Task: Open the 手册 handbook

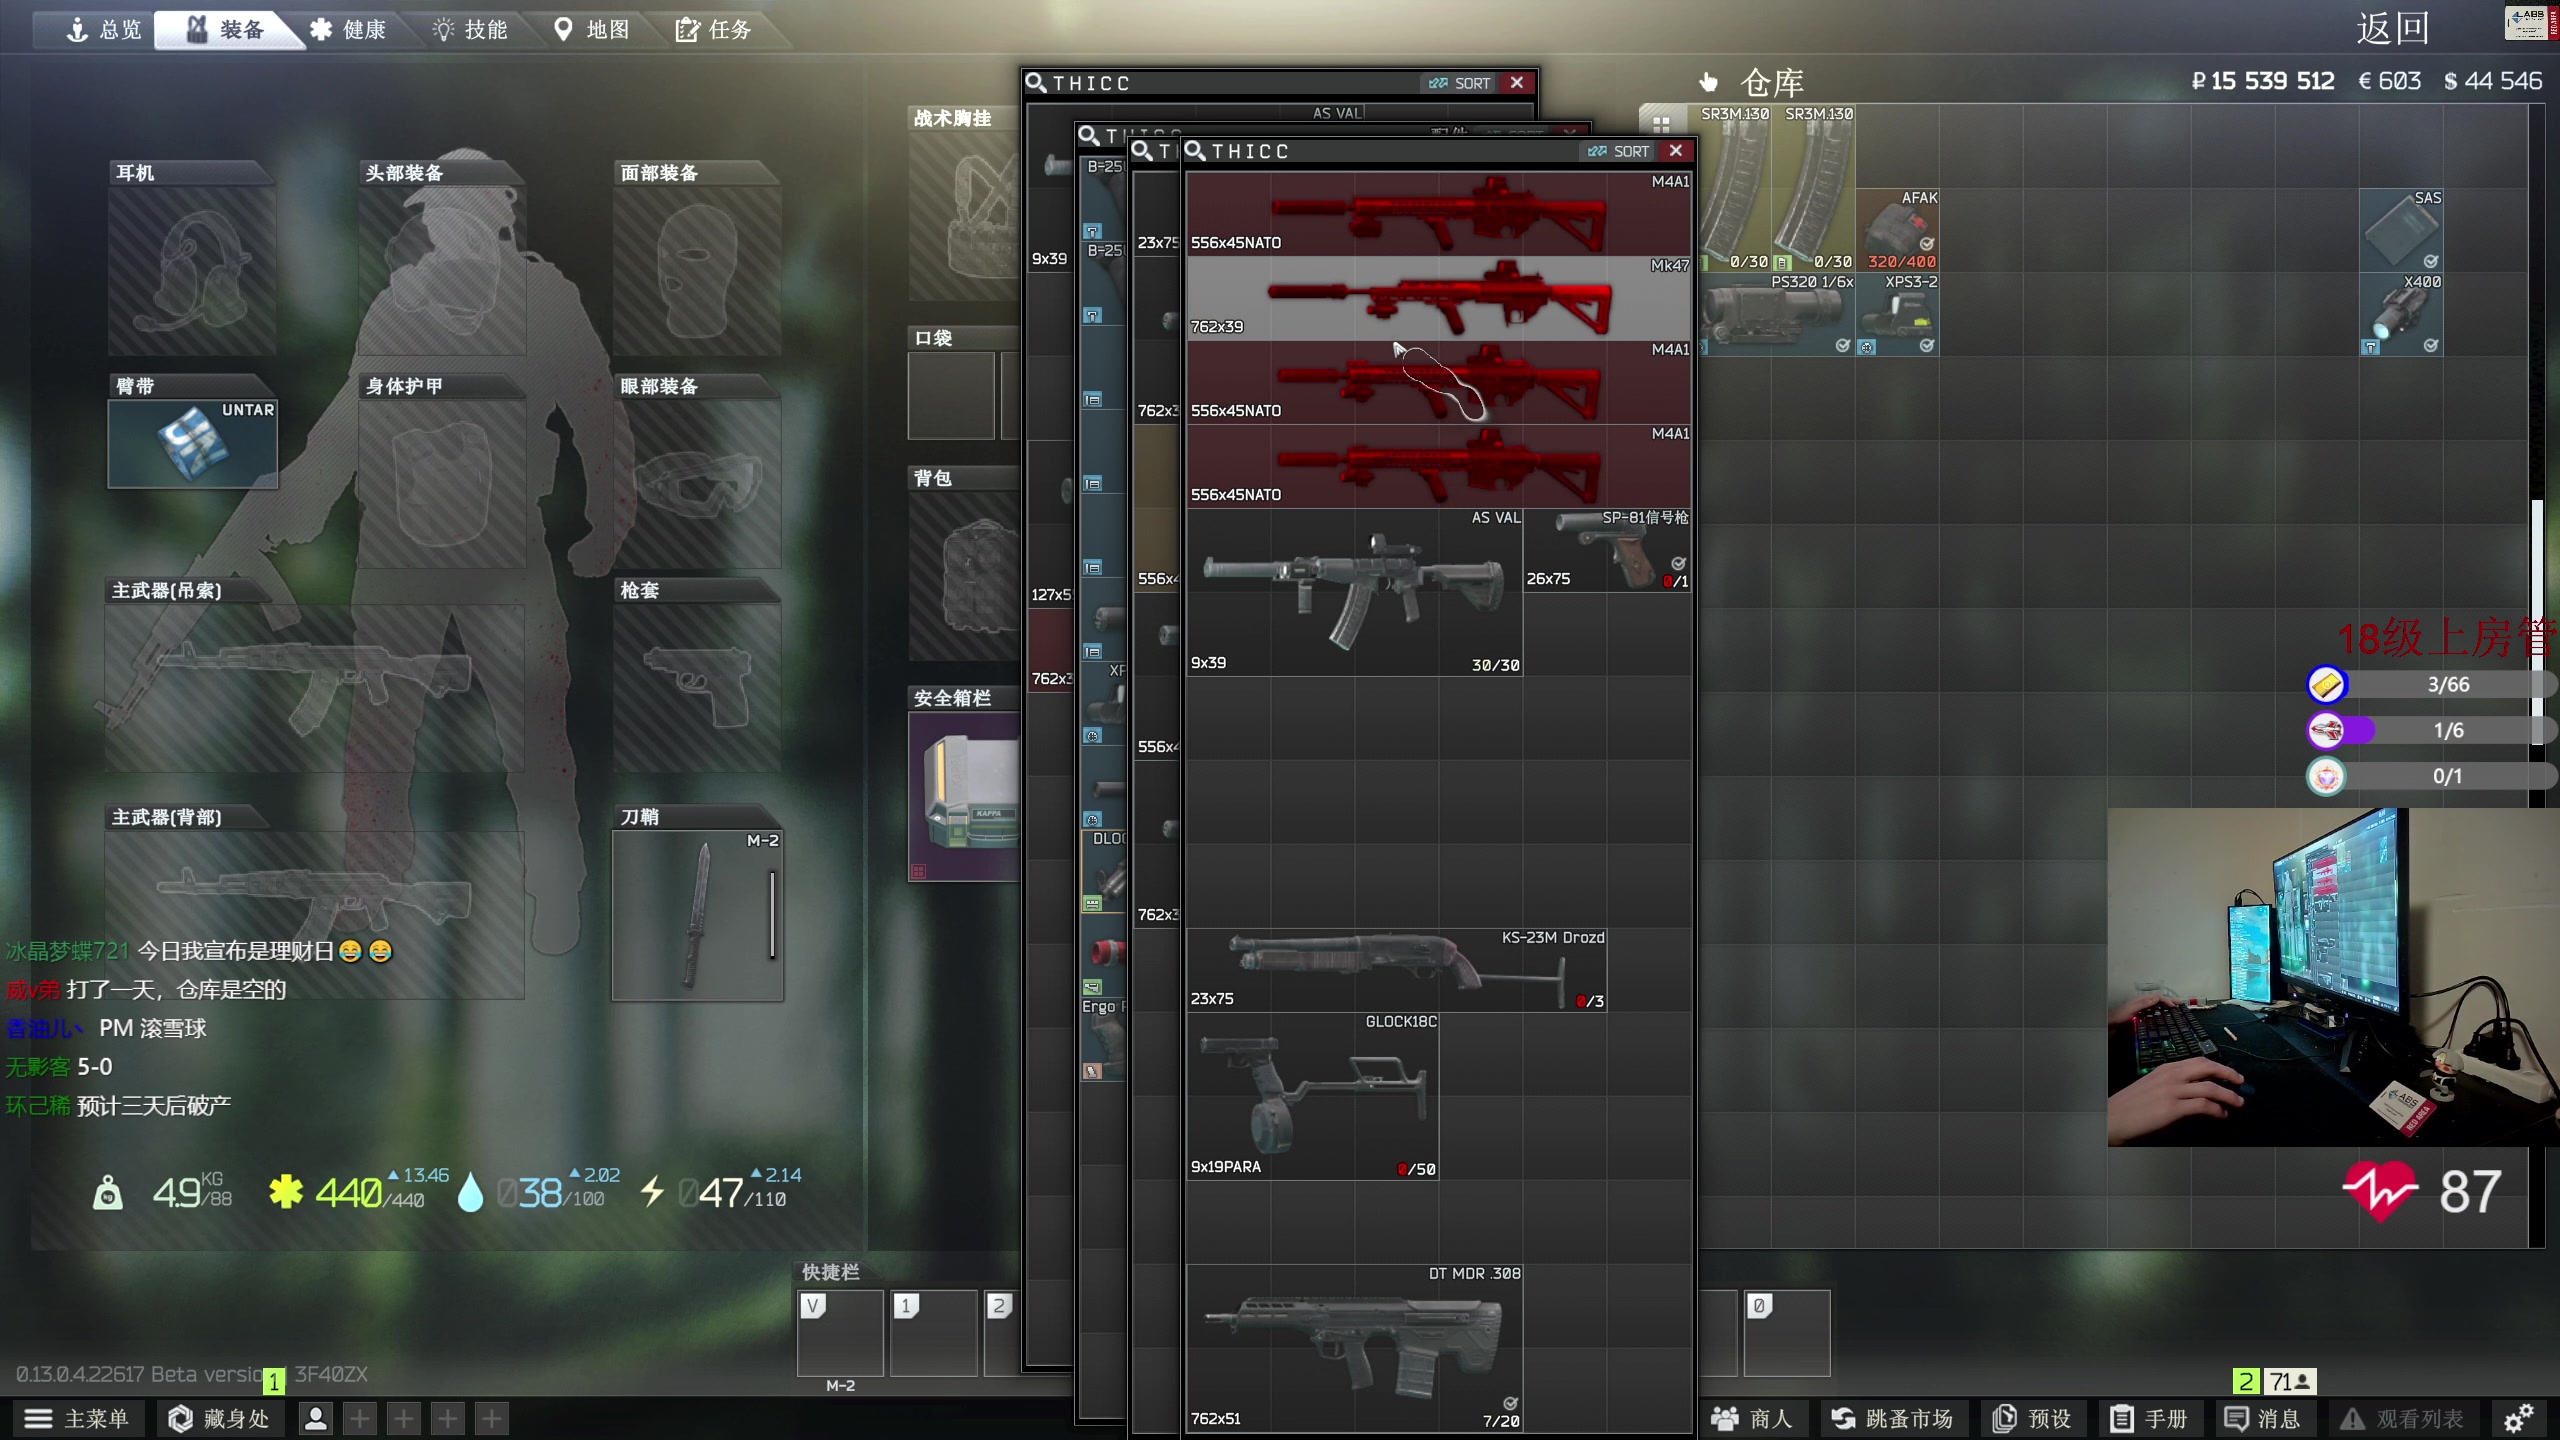Action: (x=2150, y=1418)
